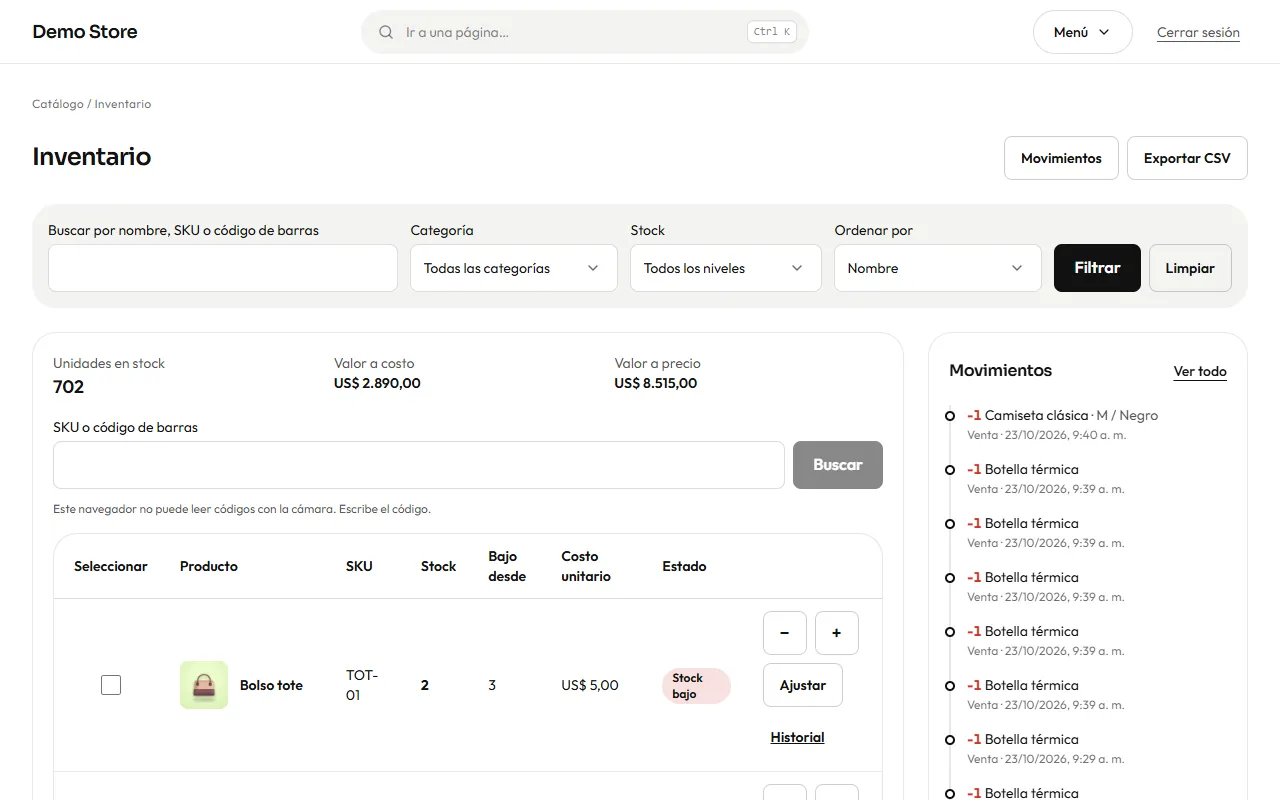Viewport: 1280px width, 800px height.
Task: Click the TOT-01 SKU cell
Action: point(362,685)
